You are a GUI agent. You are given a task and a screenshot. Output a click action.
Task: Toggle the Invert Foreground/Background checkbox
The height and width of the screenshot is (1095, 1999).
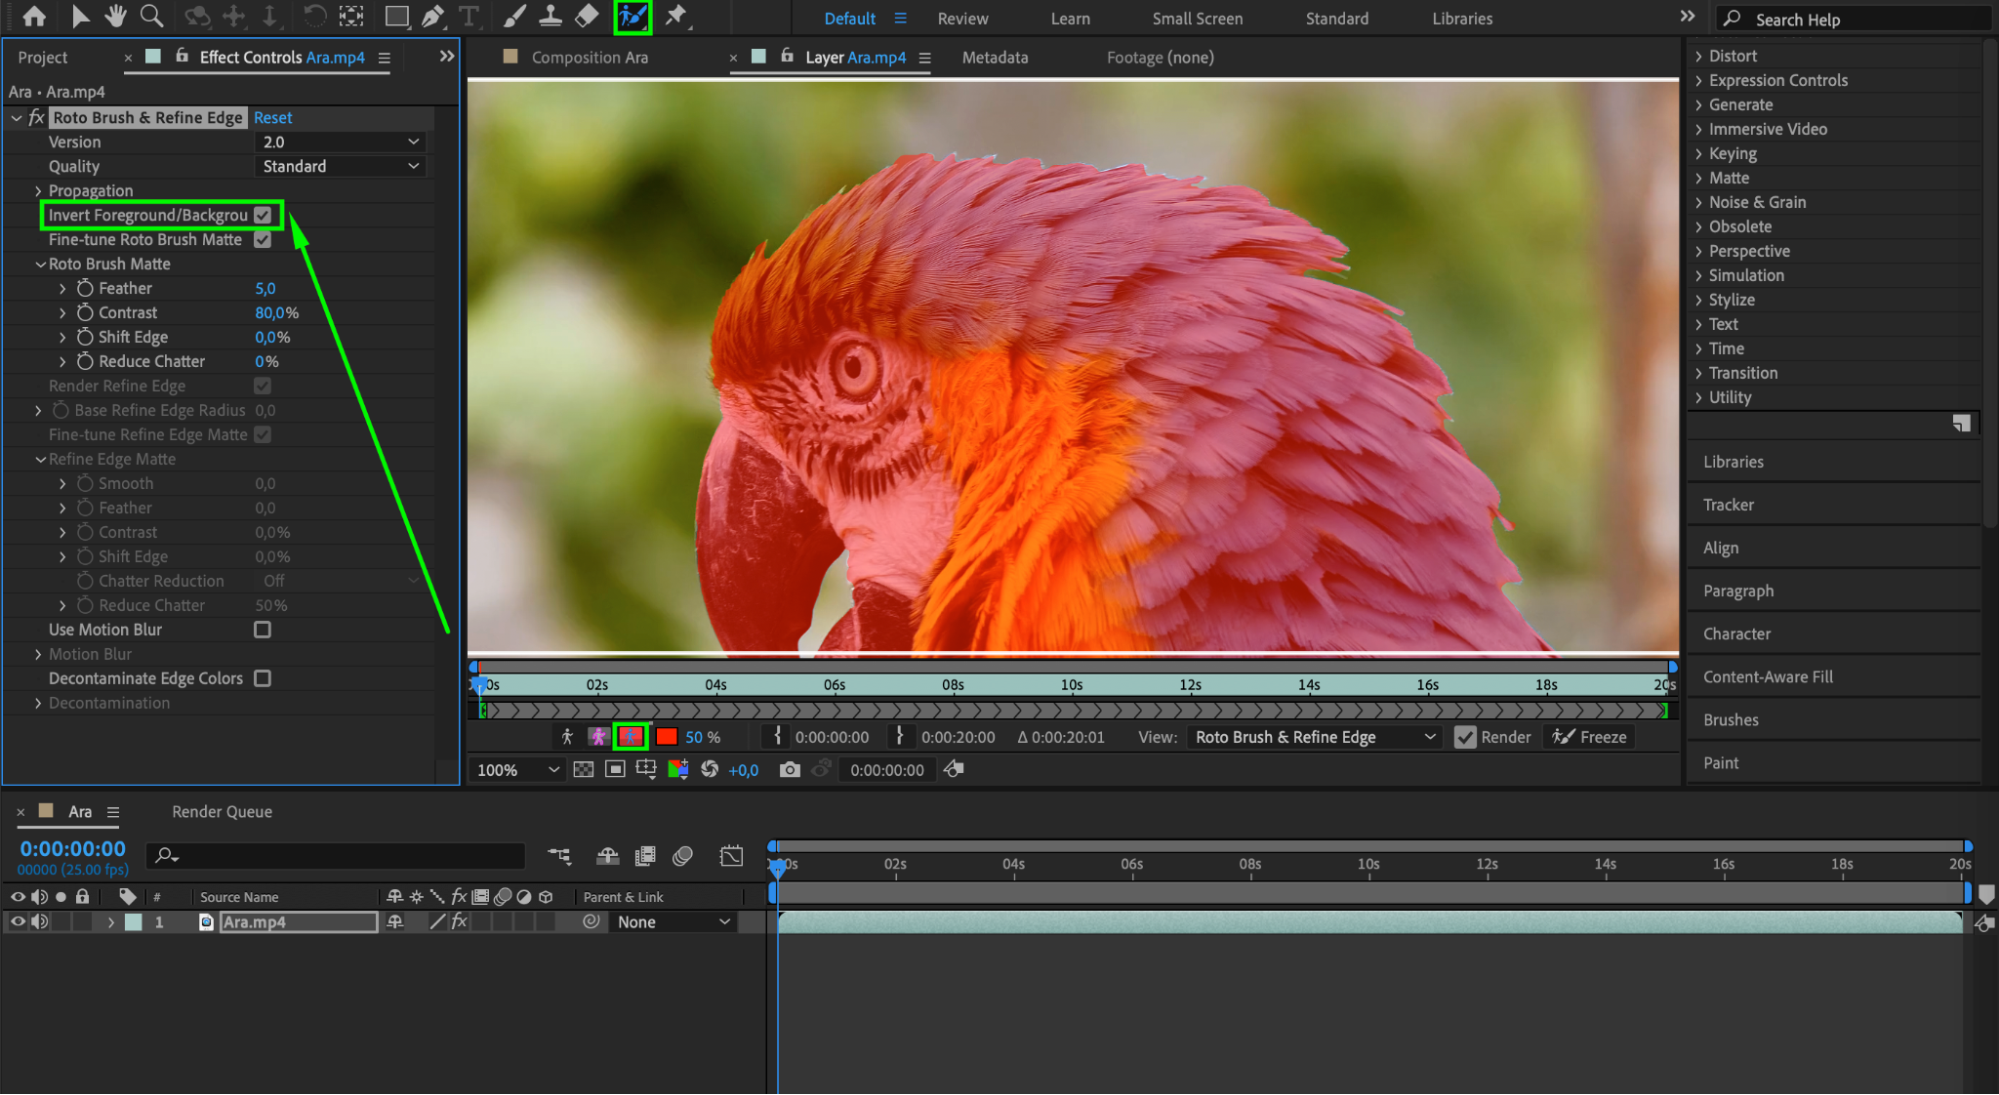(266, 214)
